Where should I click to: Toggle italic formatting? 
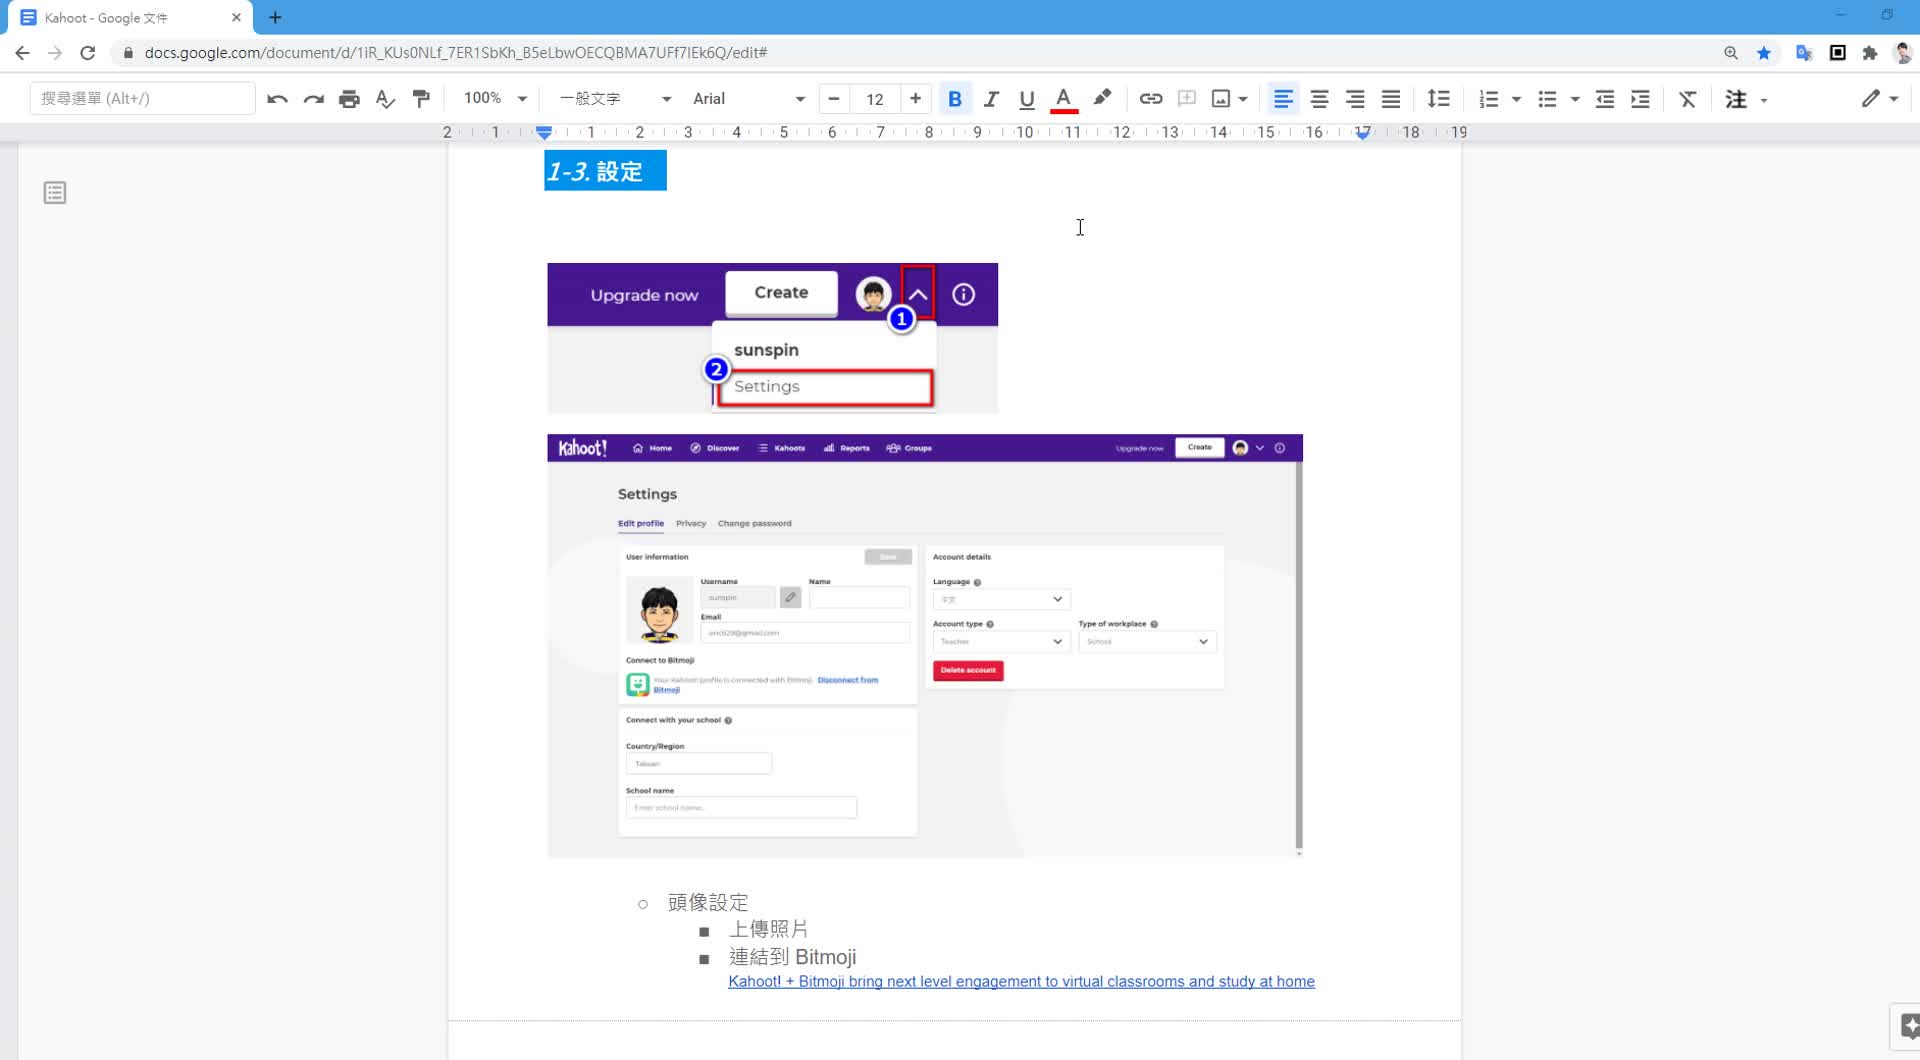click(991, 98)
